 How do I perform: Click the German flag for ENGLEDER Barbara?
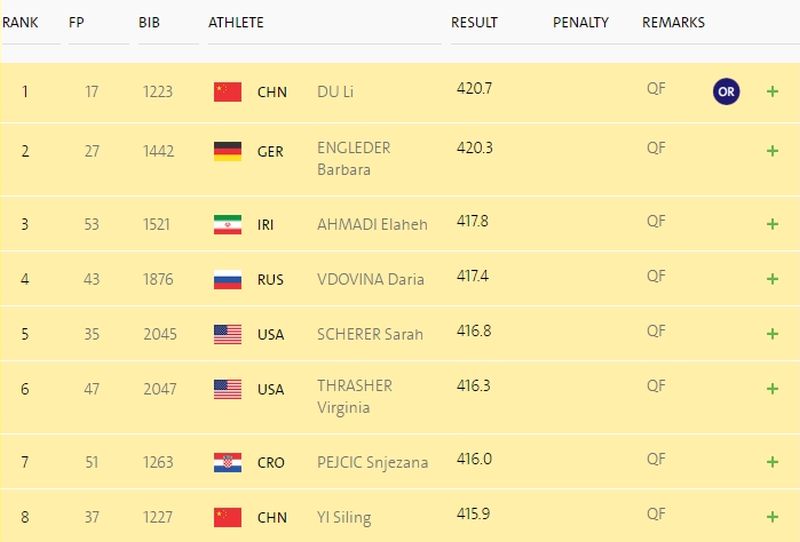[228, 151]
